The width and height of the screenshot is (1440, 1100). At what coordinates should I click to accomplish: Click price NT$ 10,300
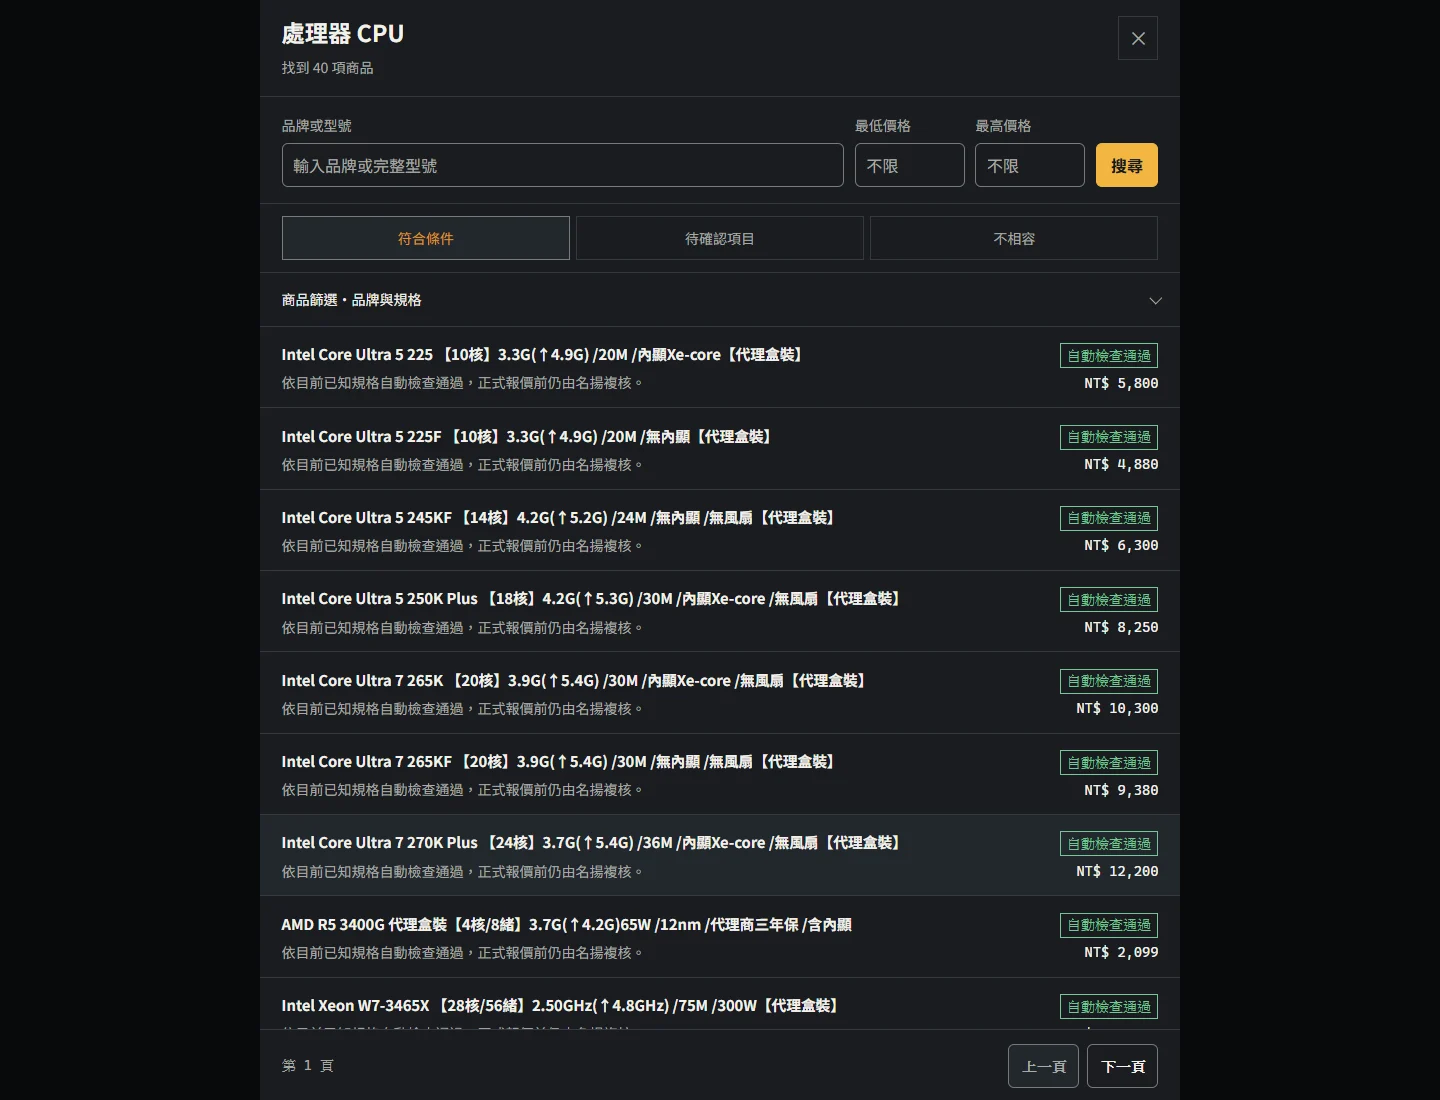(x=1117, y=708)
